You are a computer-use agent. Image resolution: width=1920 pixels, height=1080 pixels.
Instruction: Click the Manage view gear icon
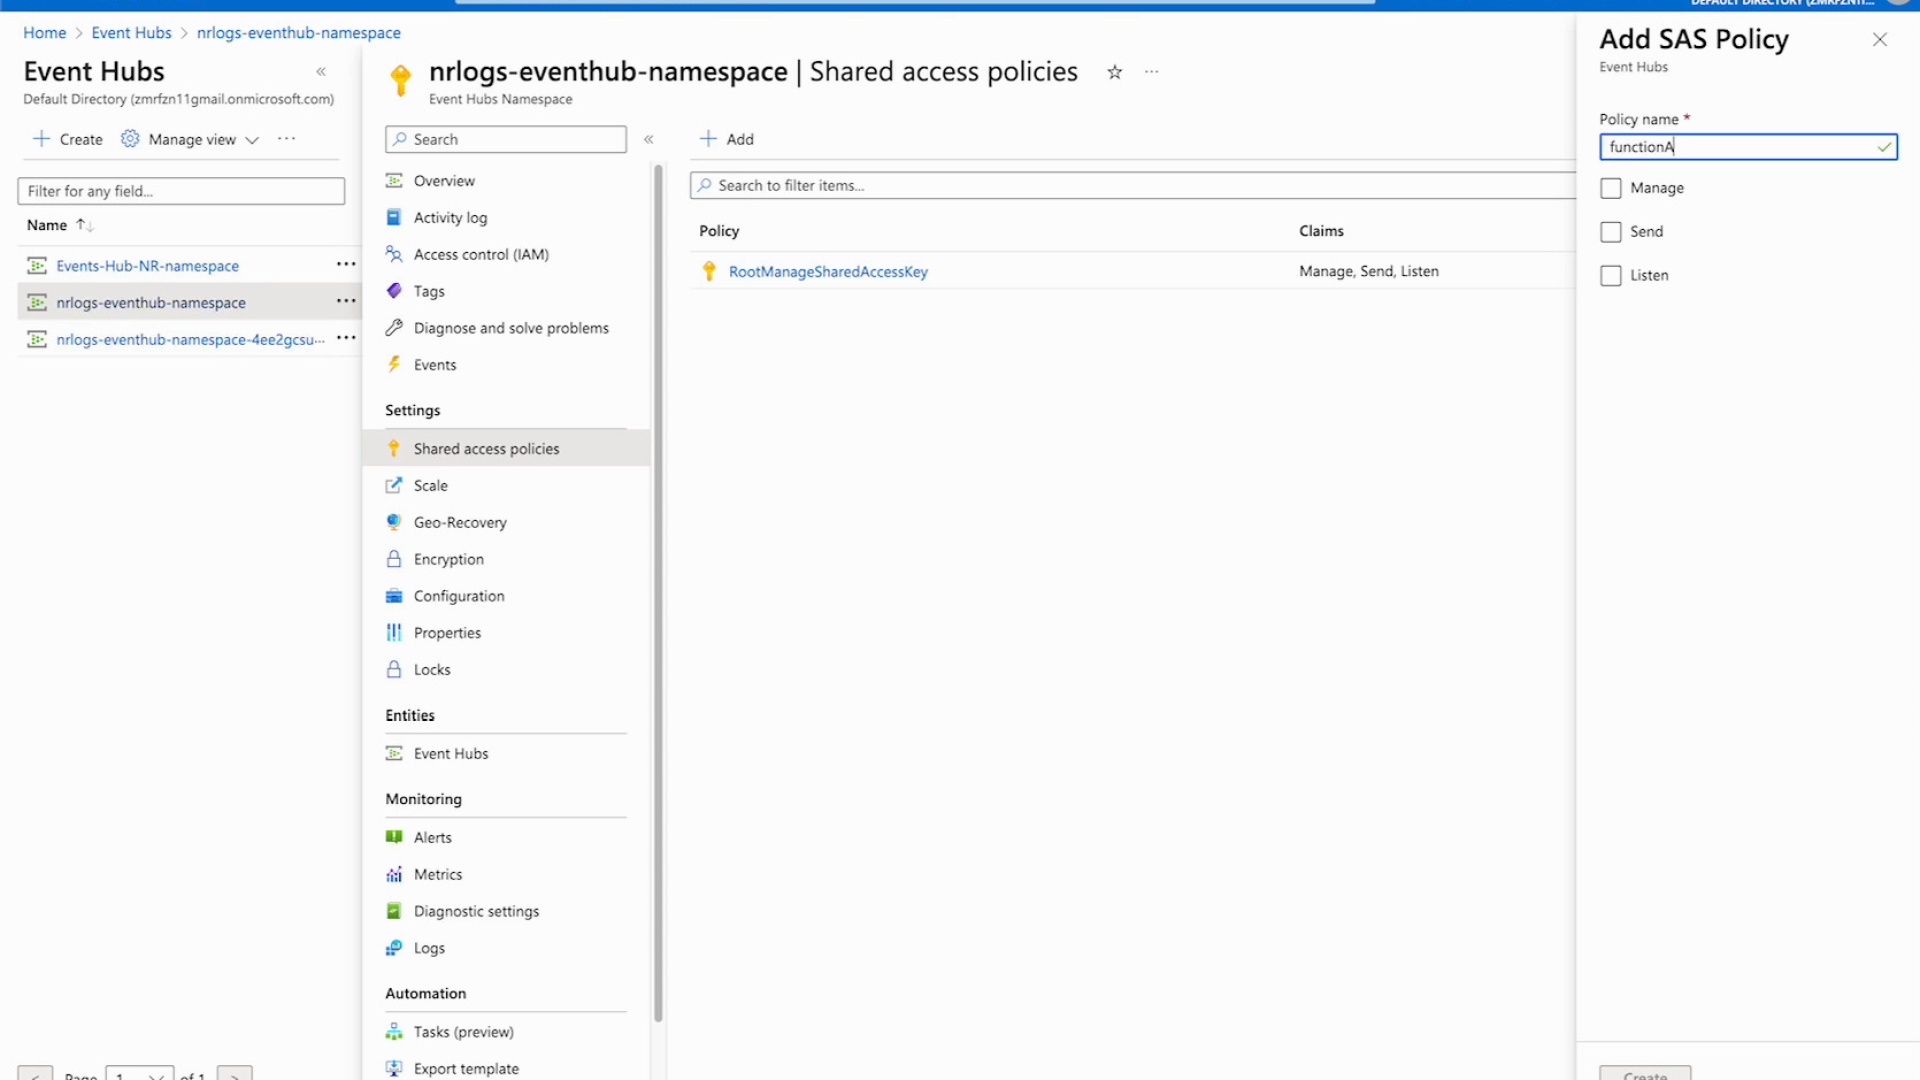tap(130, 139)
